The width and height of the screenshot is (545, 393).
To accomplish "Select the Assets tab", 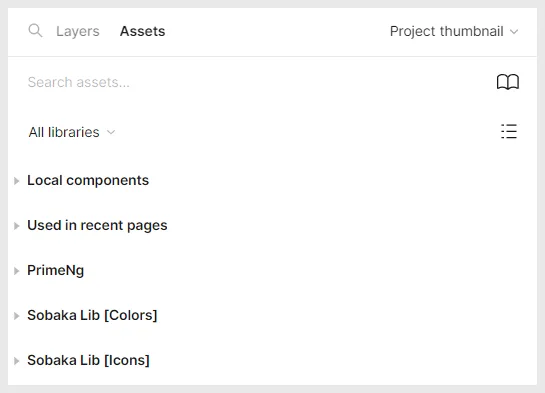I will (143, 31).
